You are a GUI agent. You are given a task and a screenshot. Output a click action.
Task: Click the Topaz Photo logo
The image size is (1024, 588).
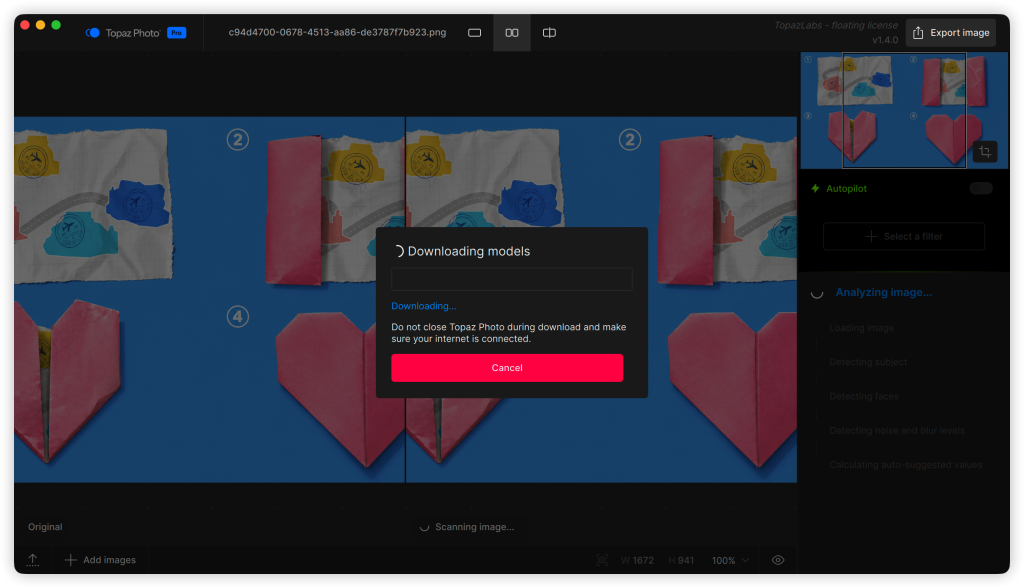tap(93, 33)
